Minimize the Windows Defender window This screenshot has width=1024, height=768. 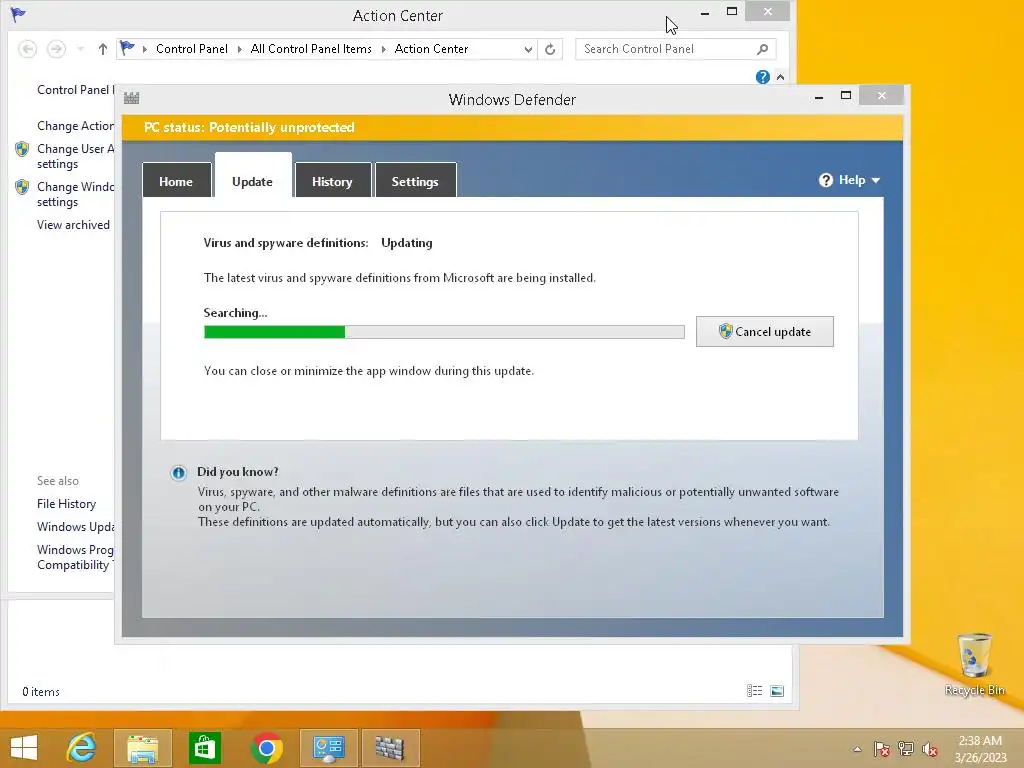tap(819, 97)
